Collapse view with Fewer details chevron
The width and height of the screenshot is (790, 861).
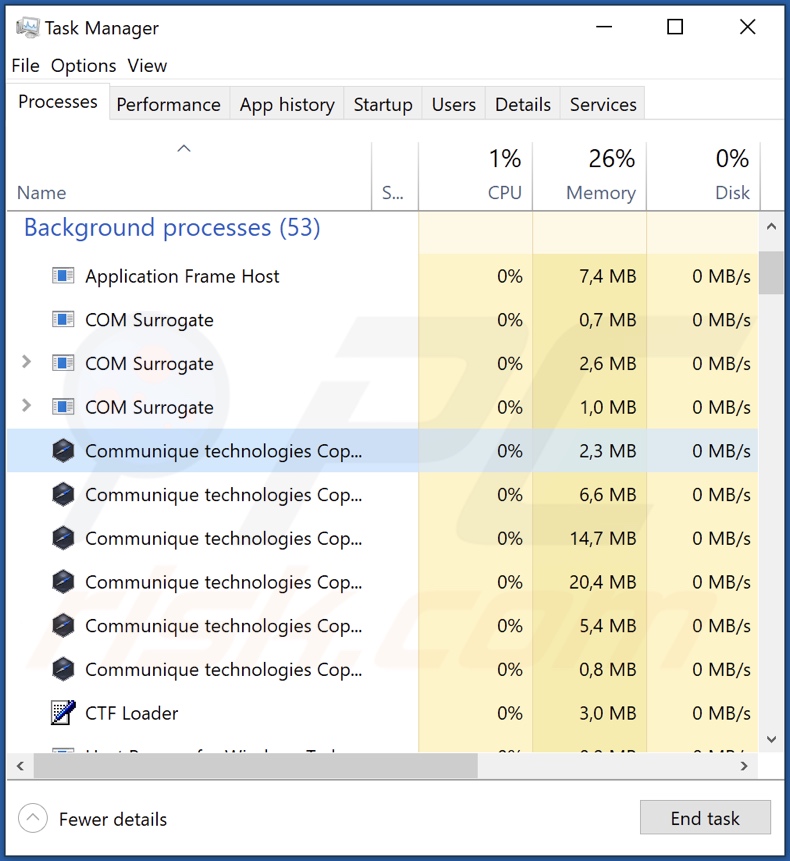[x=33, y=819]
